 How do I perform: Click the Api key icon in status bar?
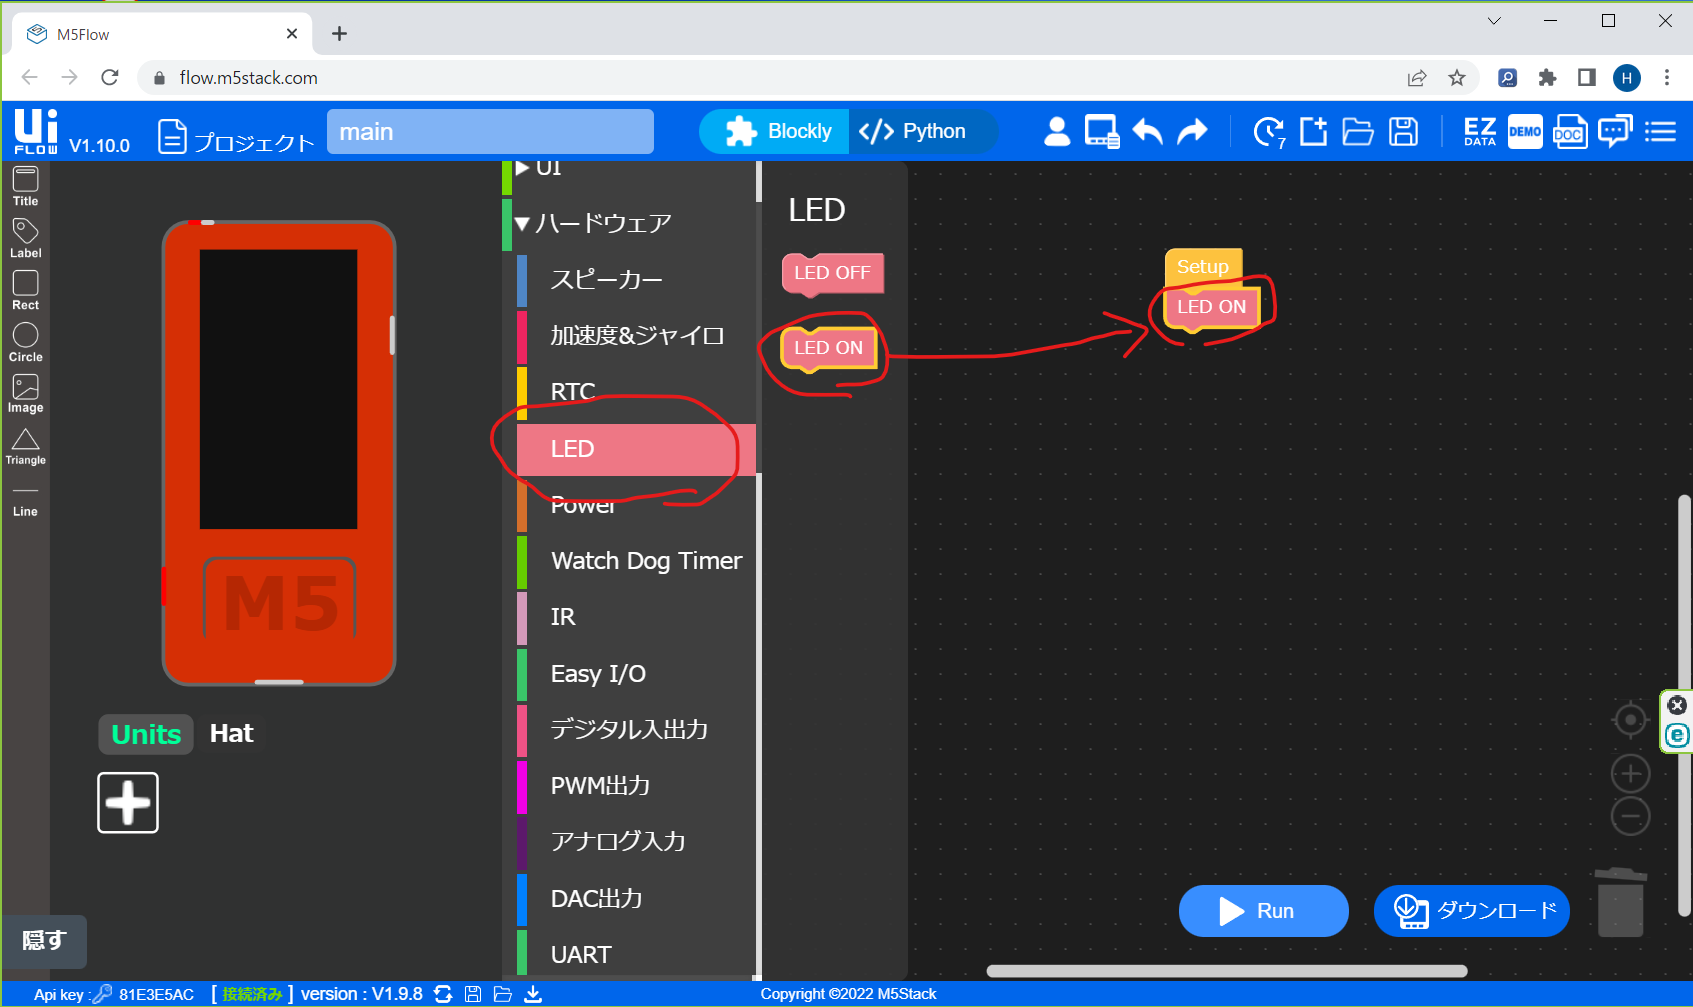tap(102, 994)
